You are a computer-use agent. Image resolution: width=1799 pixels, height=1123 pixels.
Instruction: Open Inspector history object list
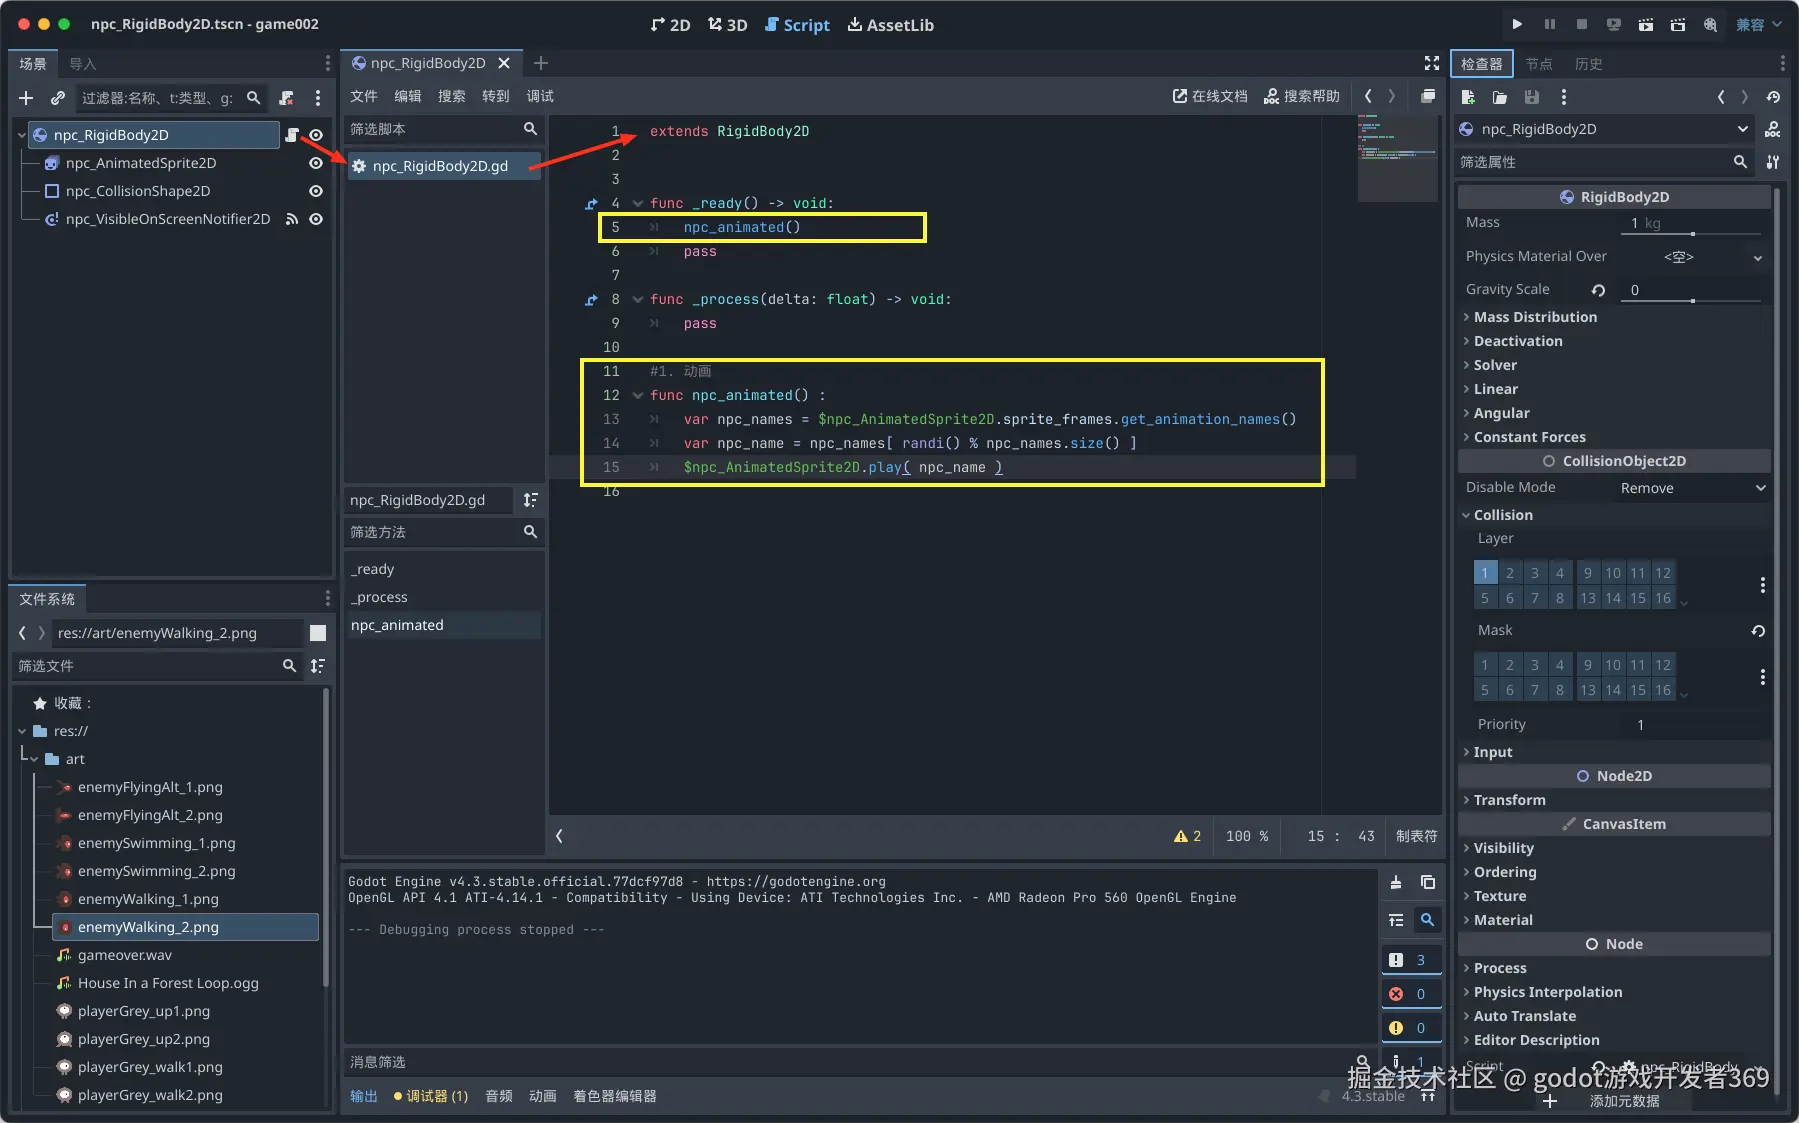(1773, 97)
